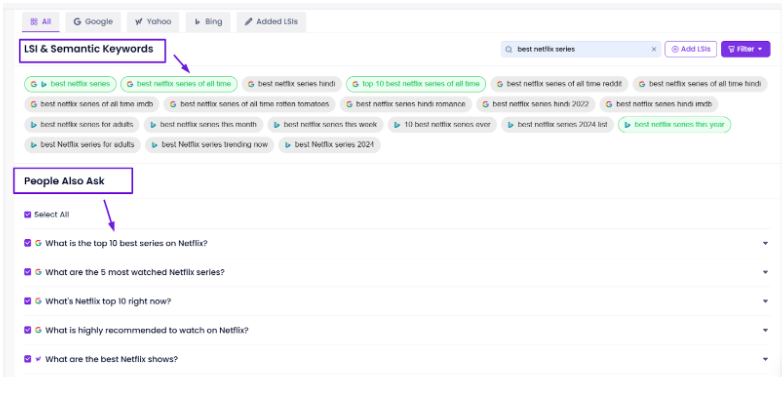The width and height of the screenshot is (782, 415).
Task: Click the magnifier icon in search box
Action: [509, 49]
